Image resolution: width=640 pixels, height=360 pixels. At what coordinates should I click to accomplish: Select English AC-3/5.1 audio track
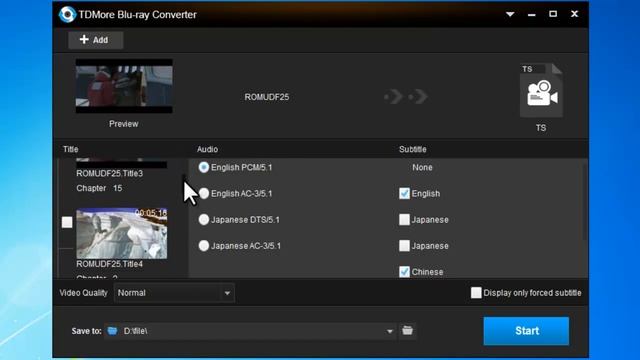[x=204, y=193]
